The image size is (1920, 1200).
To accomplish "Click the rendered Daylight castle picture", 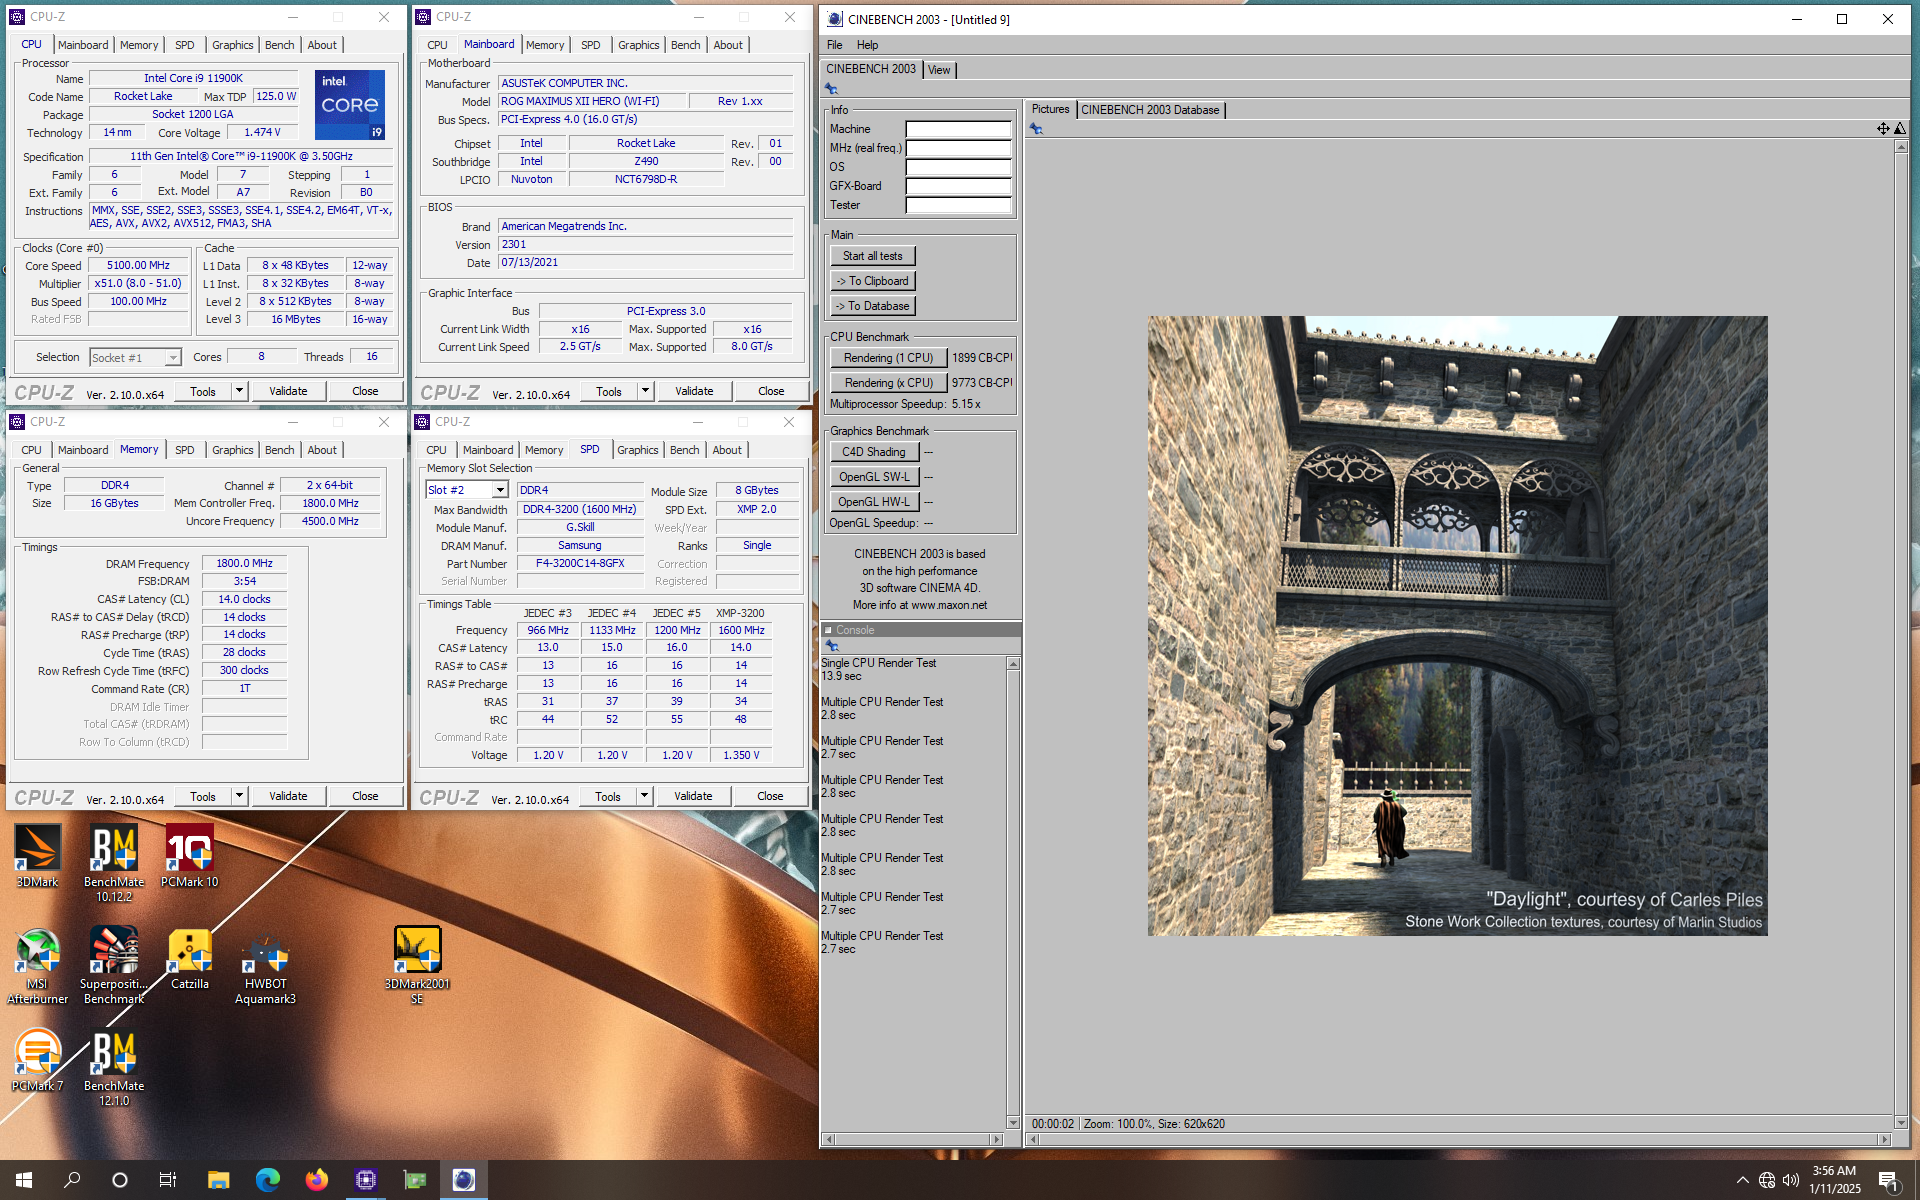I will pos(1457,626).
